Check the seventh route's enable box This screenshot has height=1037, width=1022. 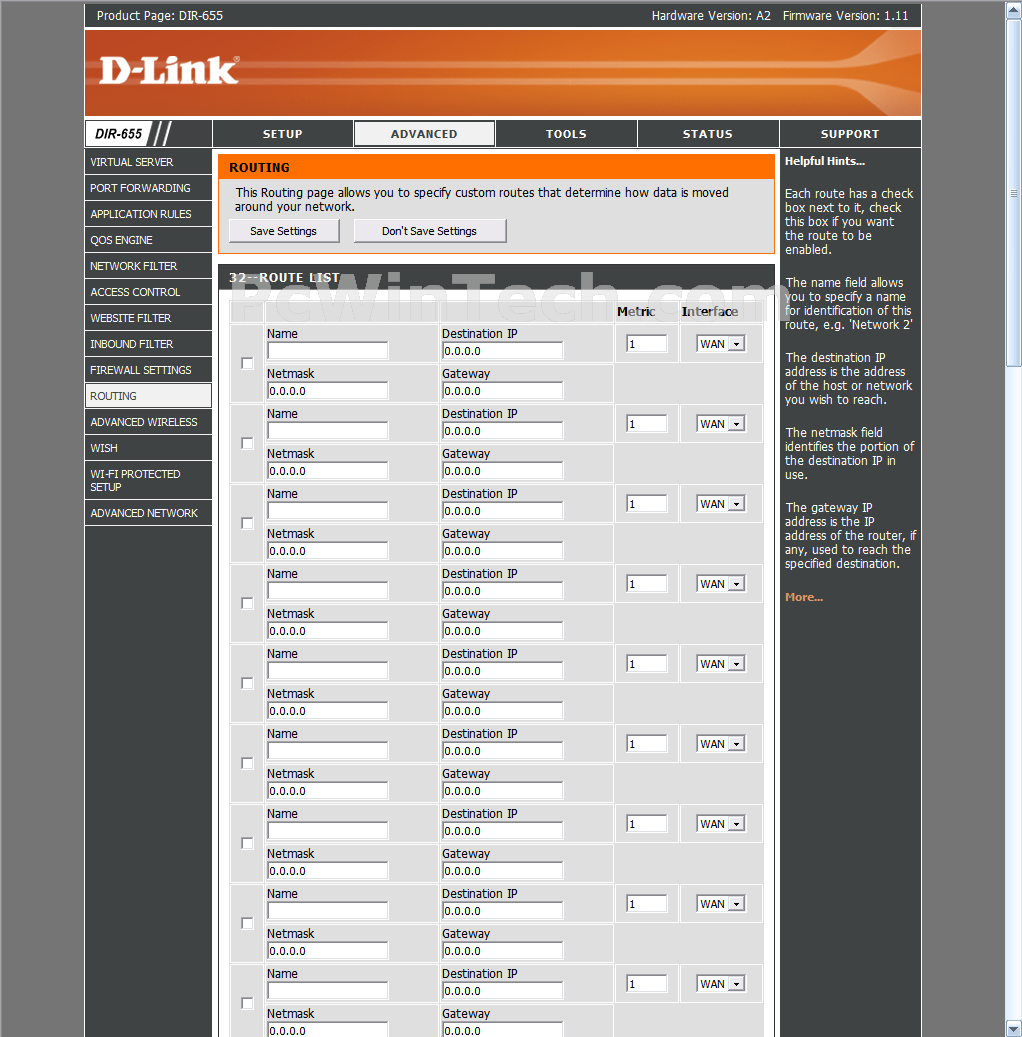click(x=247, y=843)
